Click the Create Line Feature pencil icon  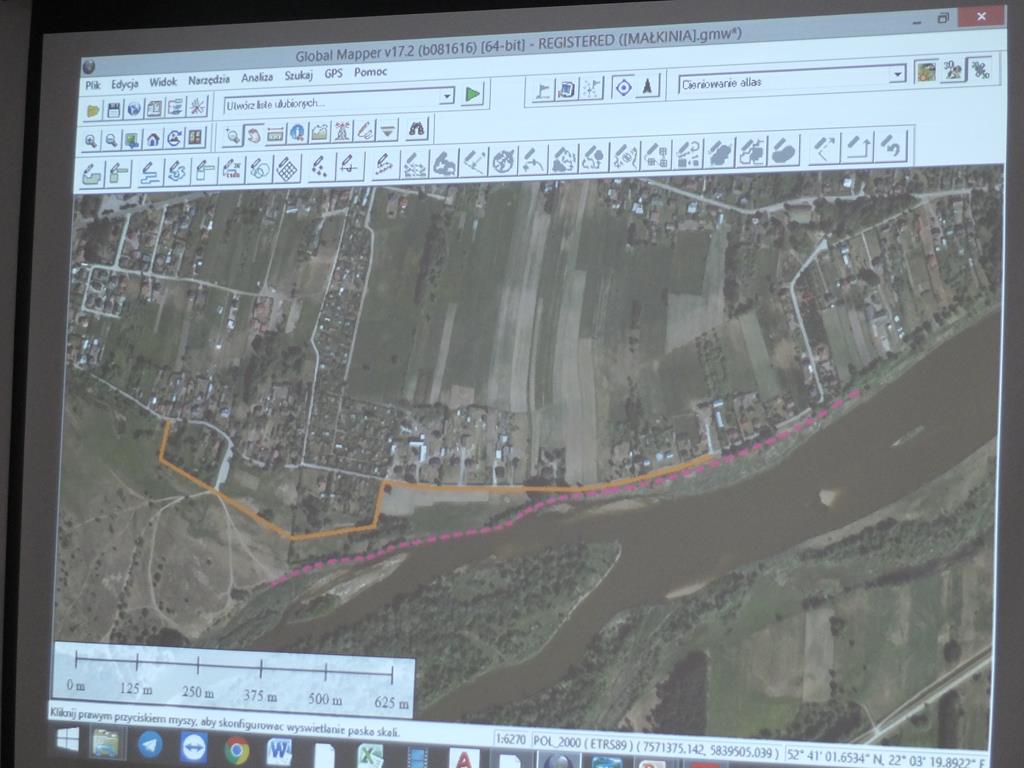pos(150,172)
